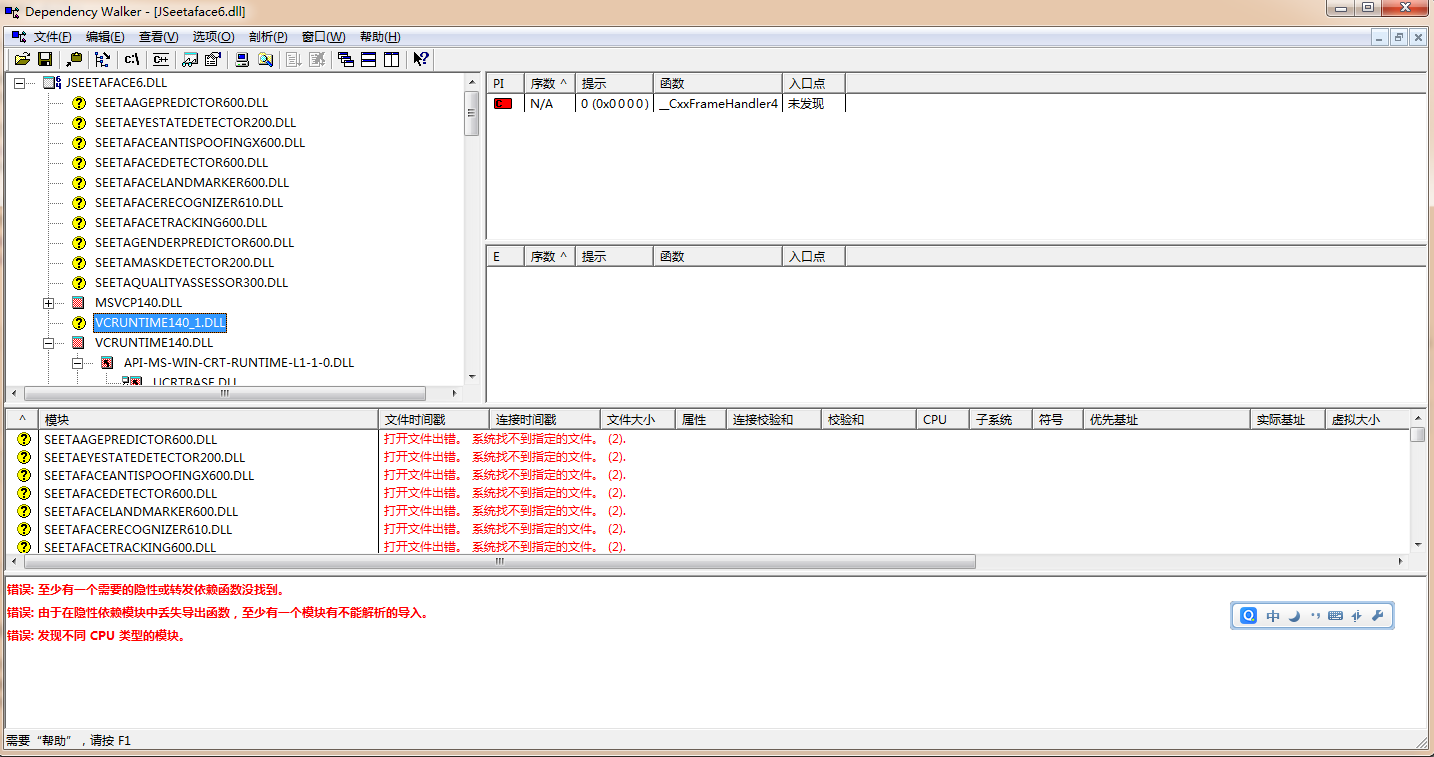Sort imports by 函数 column header
This screenshot has height=757, width=1434.
(x=717, y=83)
